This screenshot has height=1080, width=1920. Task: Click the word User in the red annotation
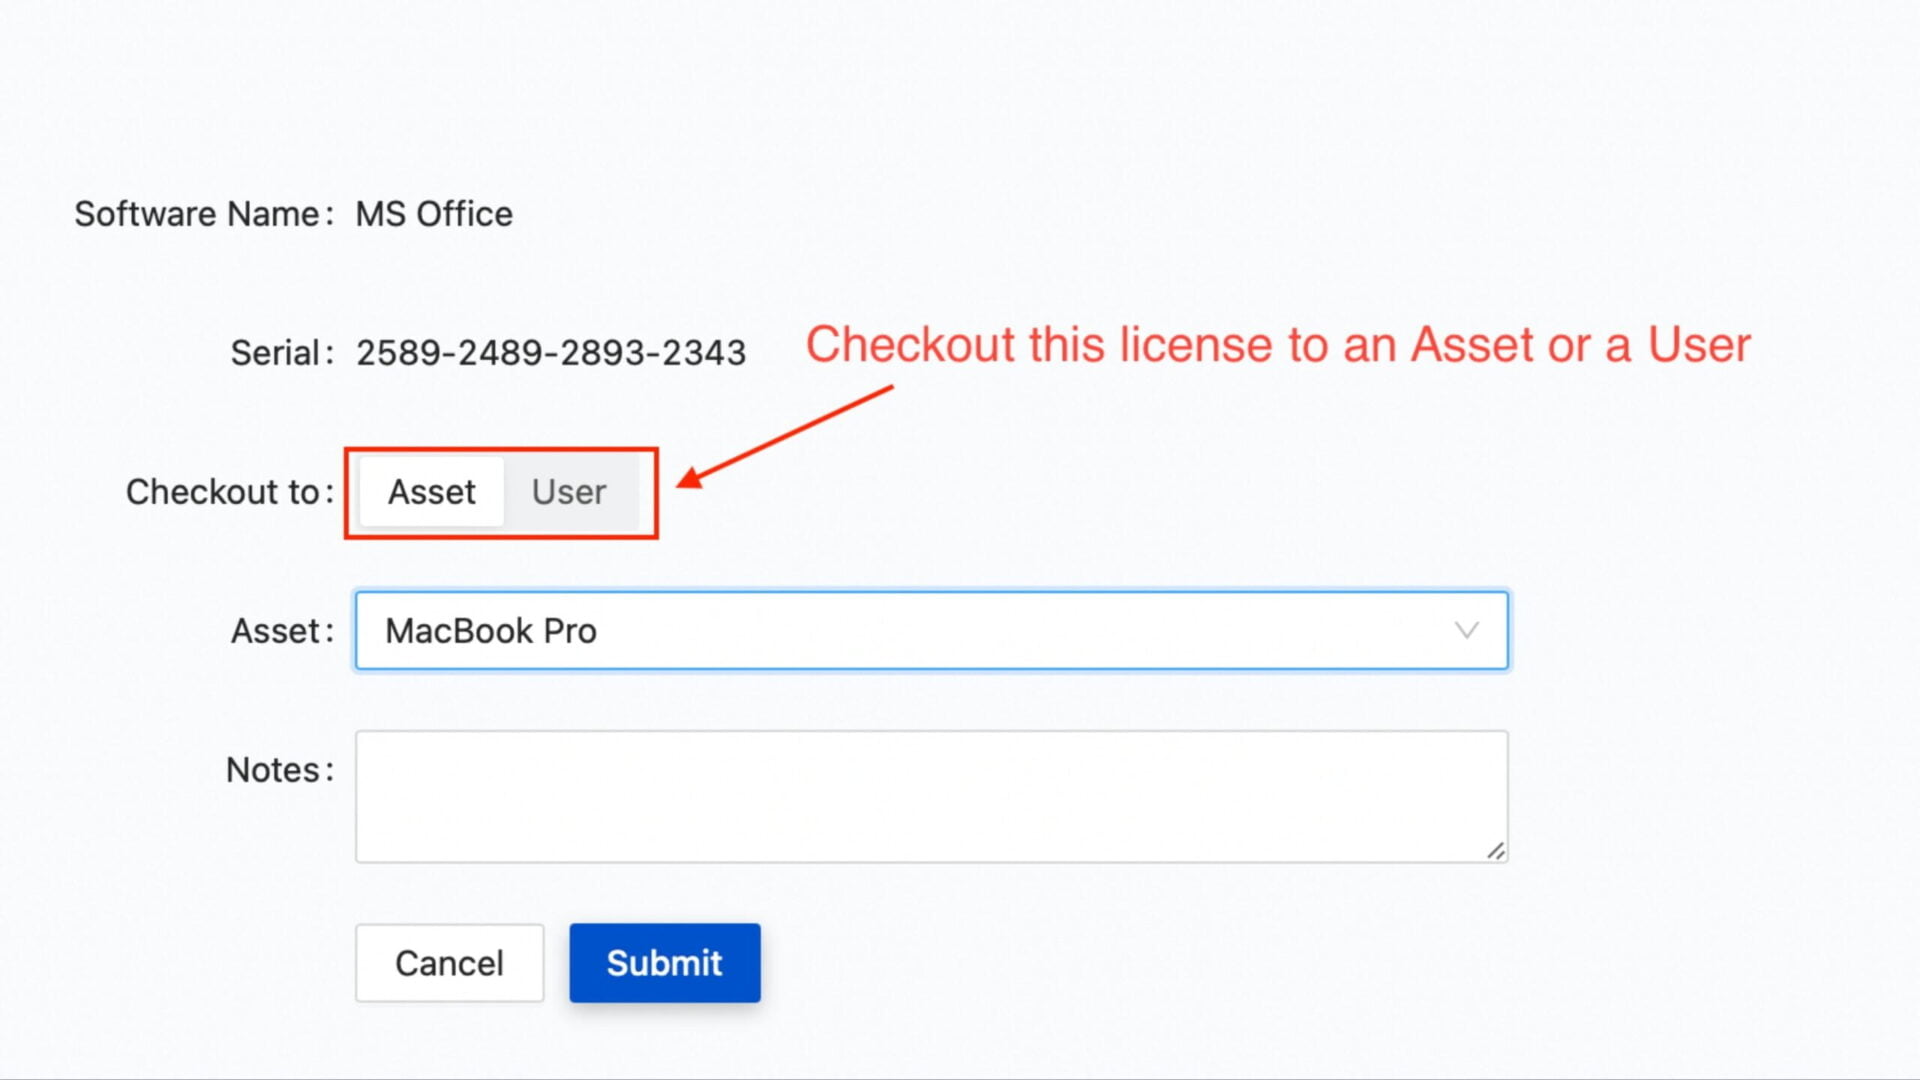(x=1699, y=345)
